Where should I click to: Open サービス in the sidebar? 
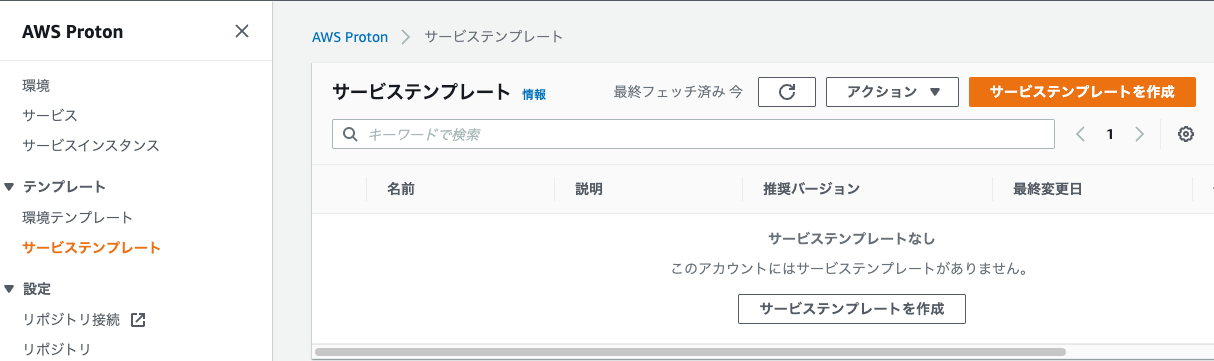50,116
